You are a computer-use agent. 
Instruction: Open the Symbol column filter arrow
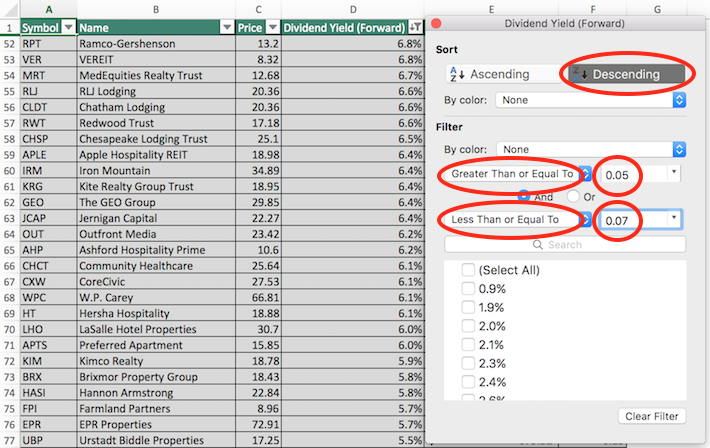pos(68,29)
